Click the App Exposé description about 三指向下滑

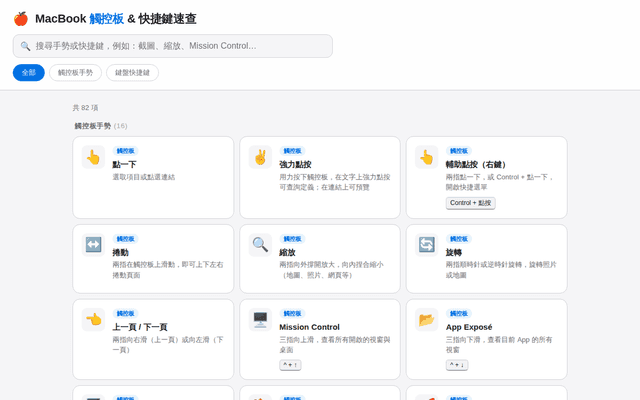click(x=499, y=344)
